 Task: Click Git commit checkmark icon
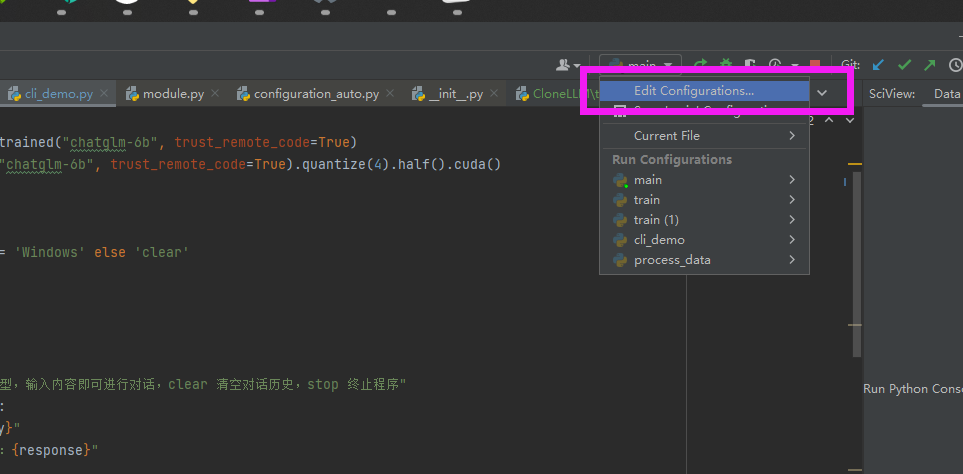(x=905, y=64)
